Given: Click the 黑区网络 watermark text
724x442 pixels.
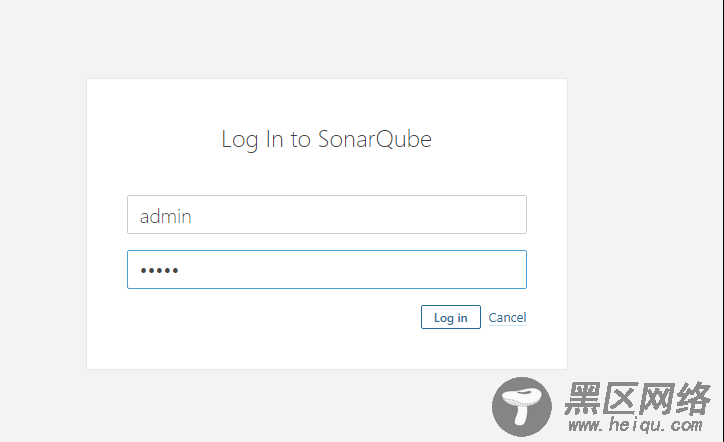Looking at the screenshot, I should coord(637,398).
